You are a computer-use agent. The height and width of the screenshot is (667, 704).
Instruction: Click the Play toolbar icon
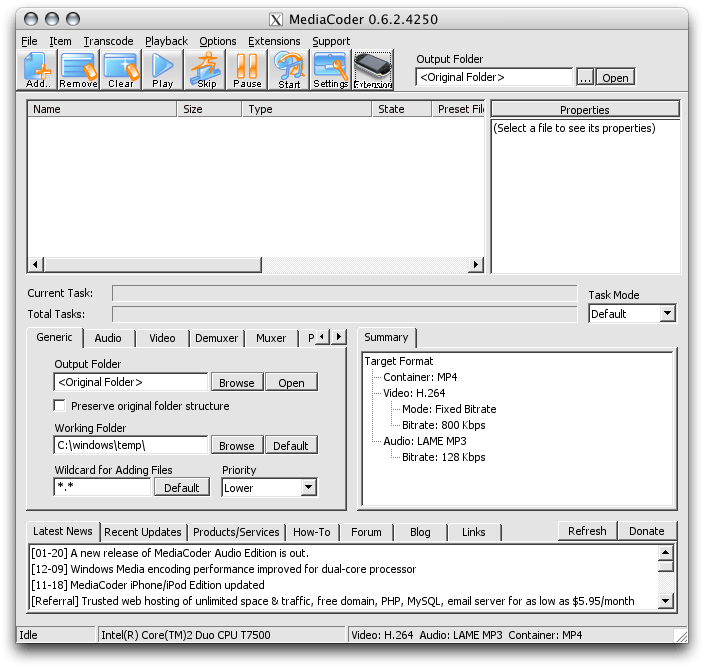pyautogui.click(x=162, y=70)
